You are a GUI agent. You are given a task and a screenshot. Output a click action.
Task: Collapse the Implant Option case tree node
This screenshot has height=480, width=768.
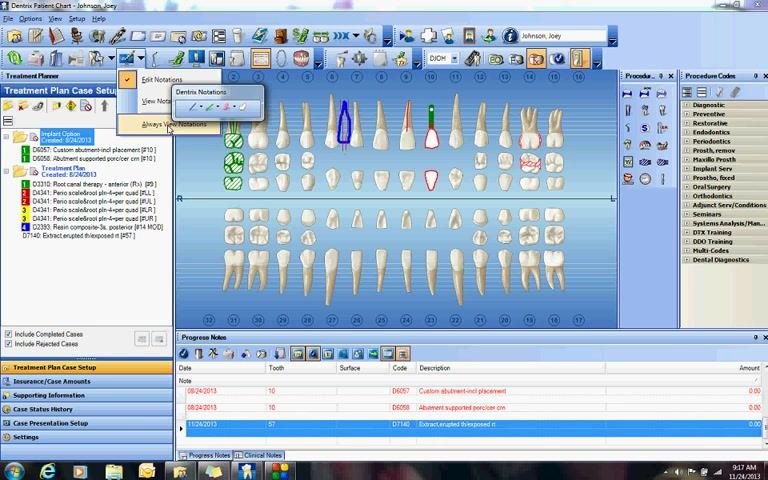coord(6,137)
